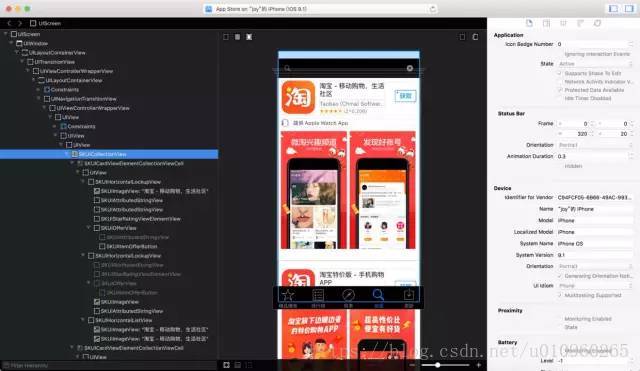Image resolution: width=640 pixels, height=371 pixels.
Task: Toggle Protected Data Available checkbox
Action: [560, 90]
